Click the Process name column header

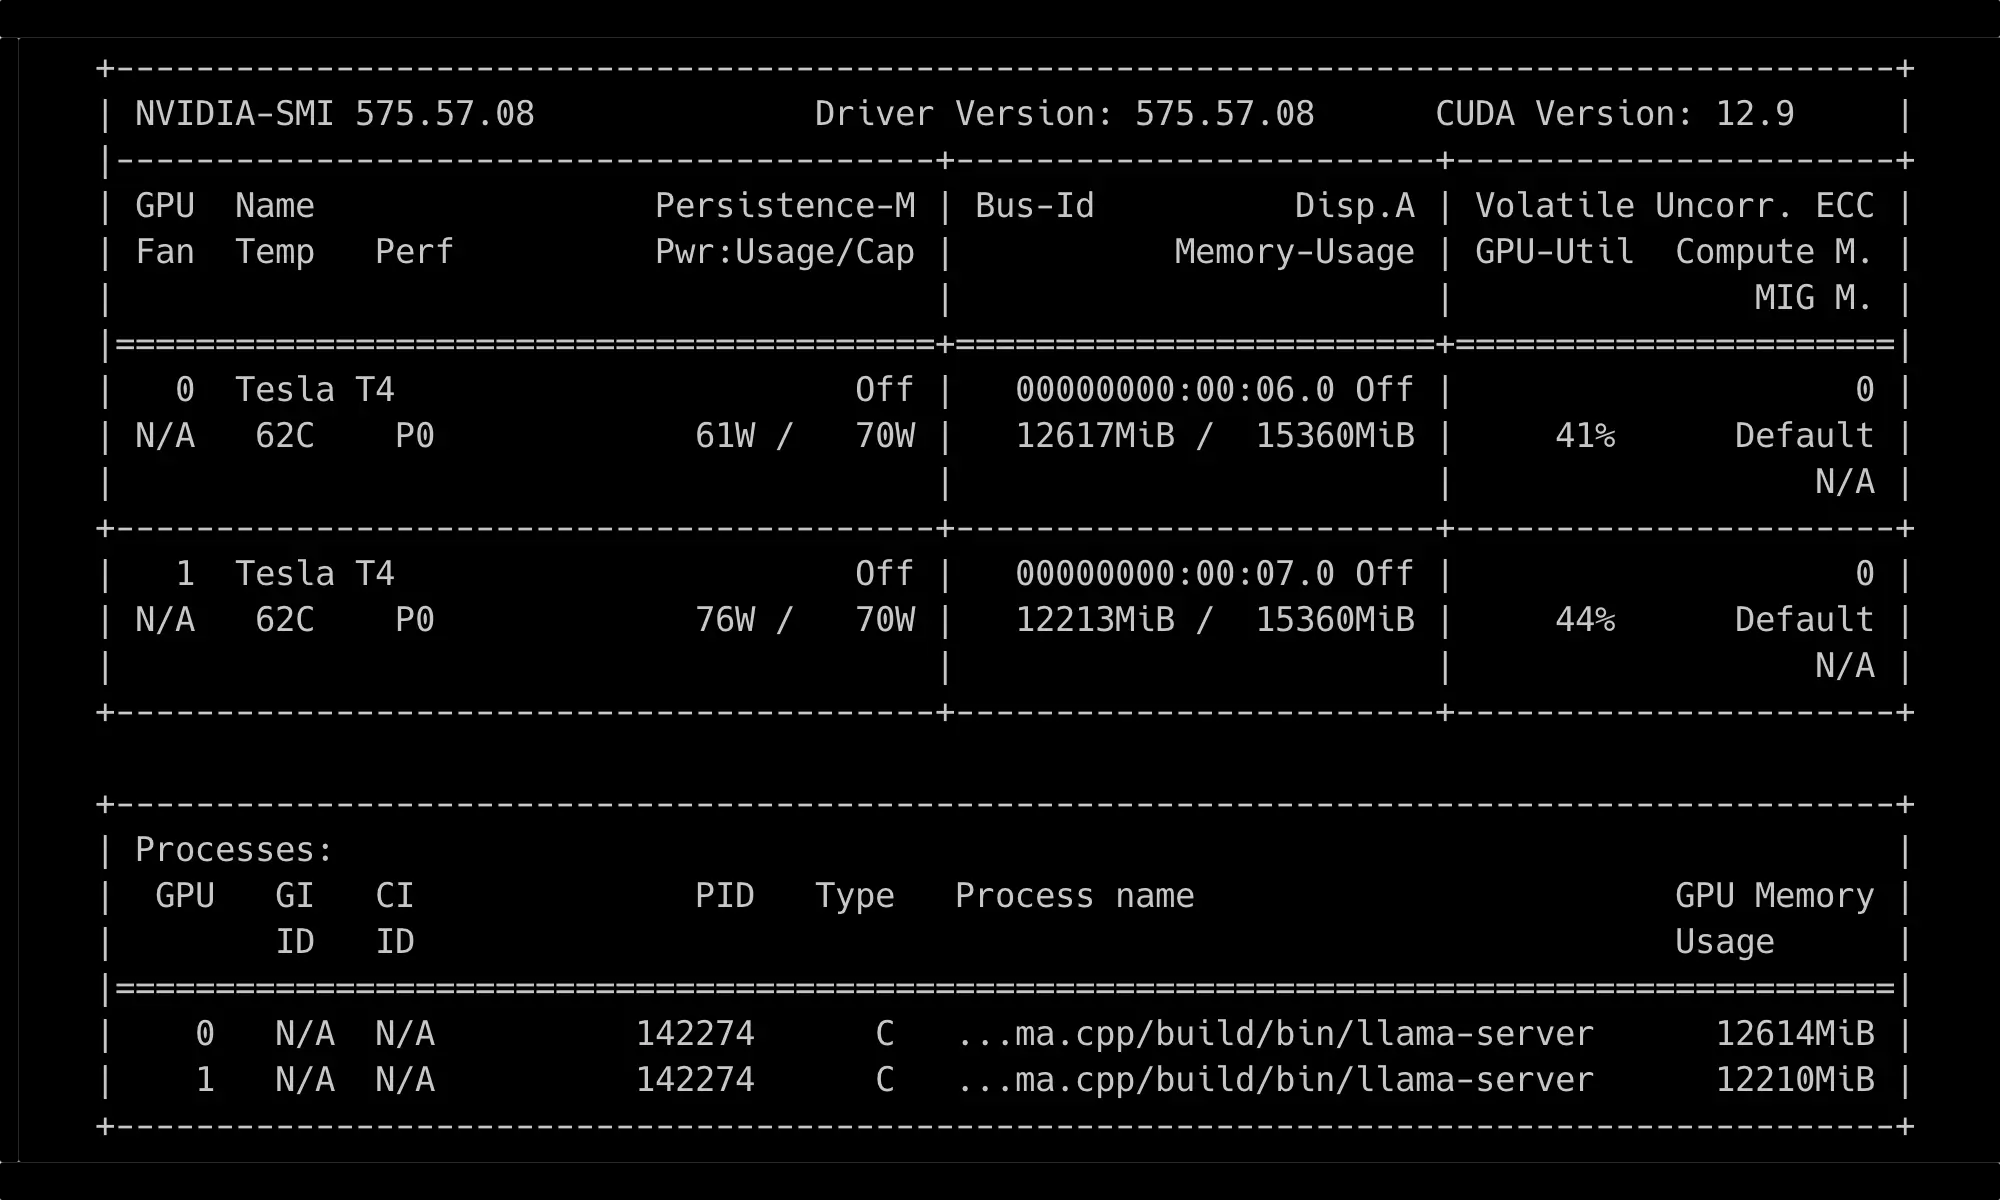pyautogui.click(x=1075, y=896)
